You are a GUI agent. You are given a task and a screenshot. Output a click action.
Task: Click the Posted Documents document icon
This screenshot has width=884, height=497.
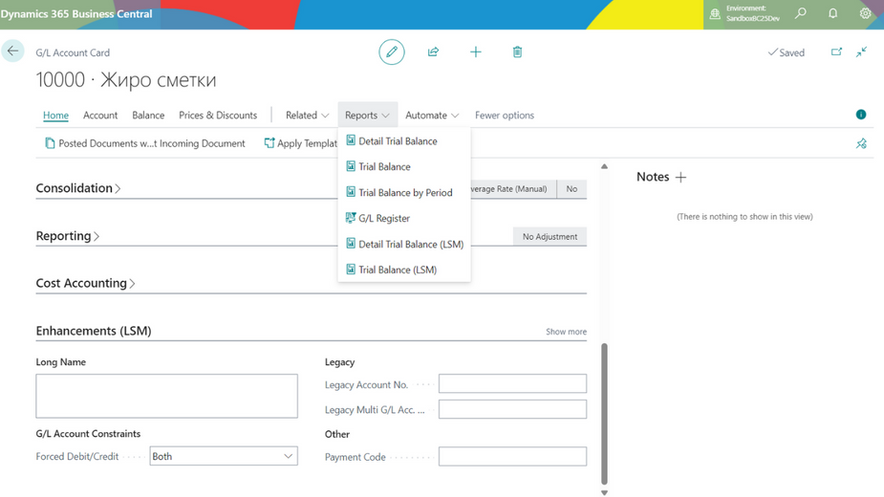[50, 143]
